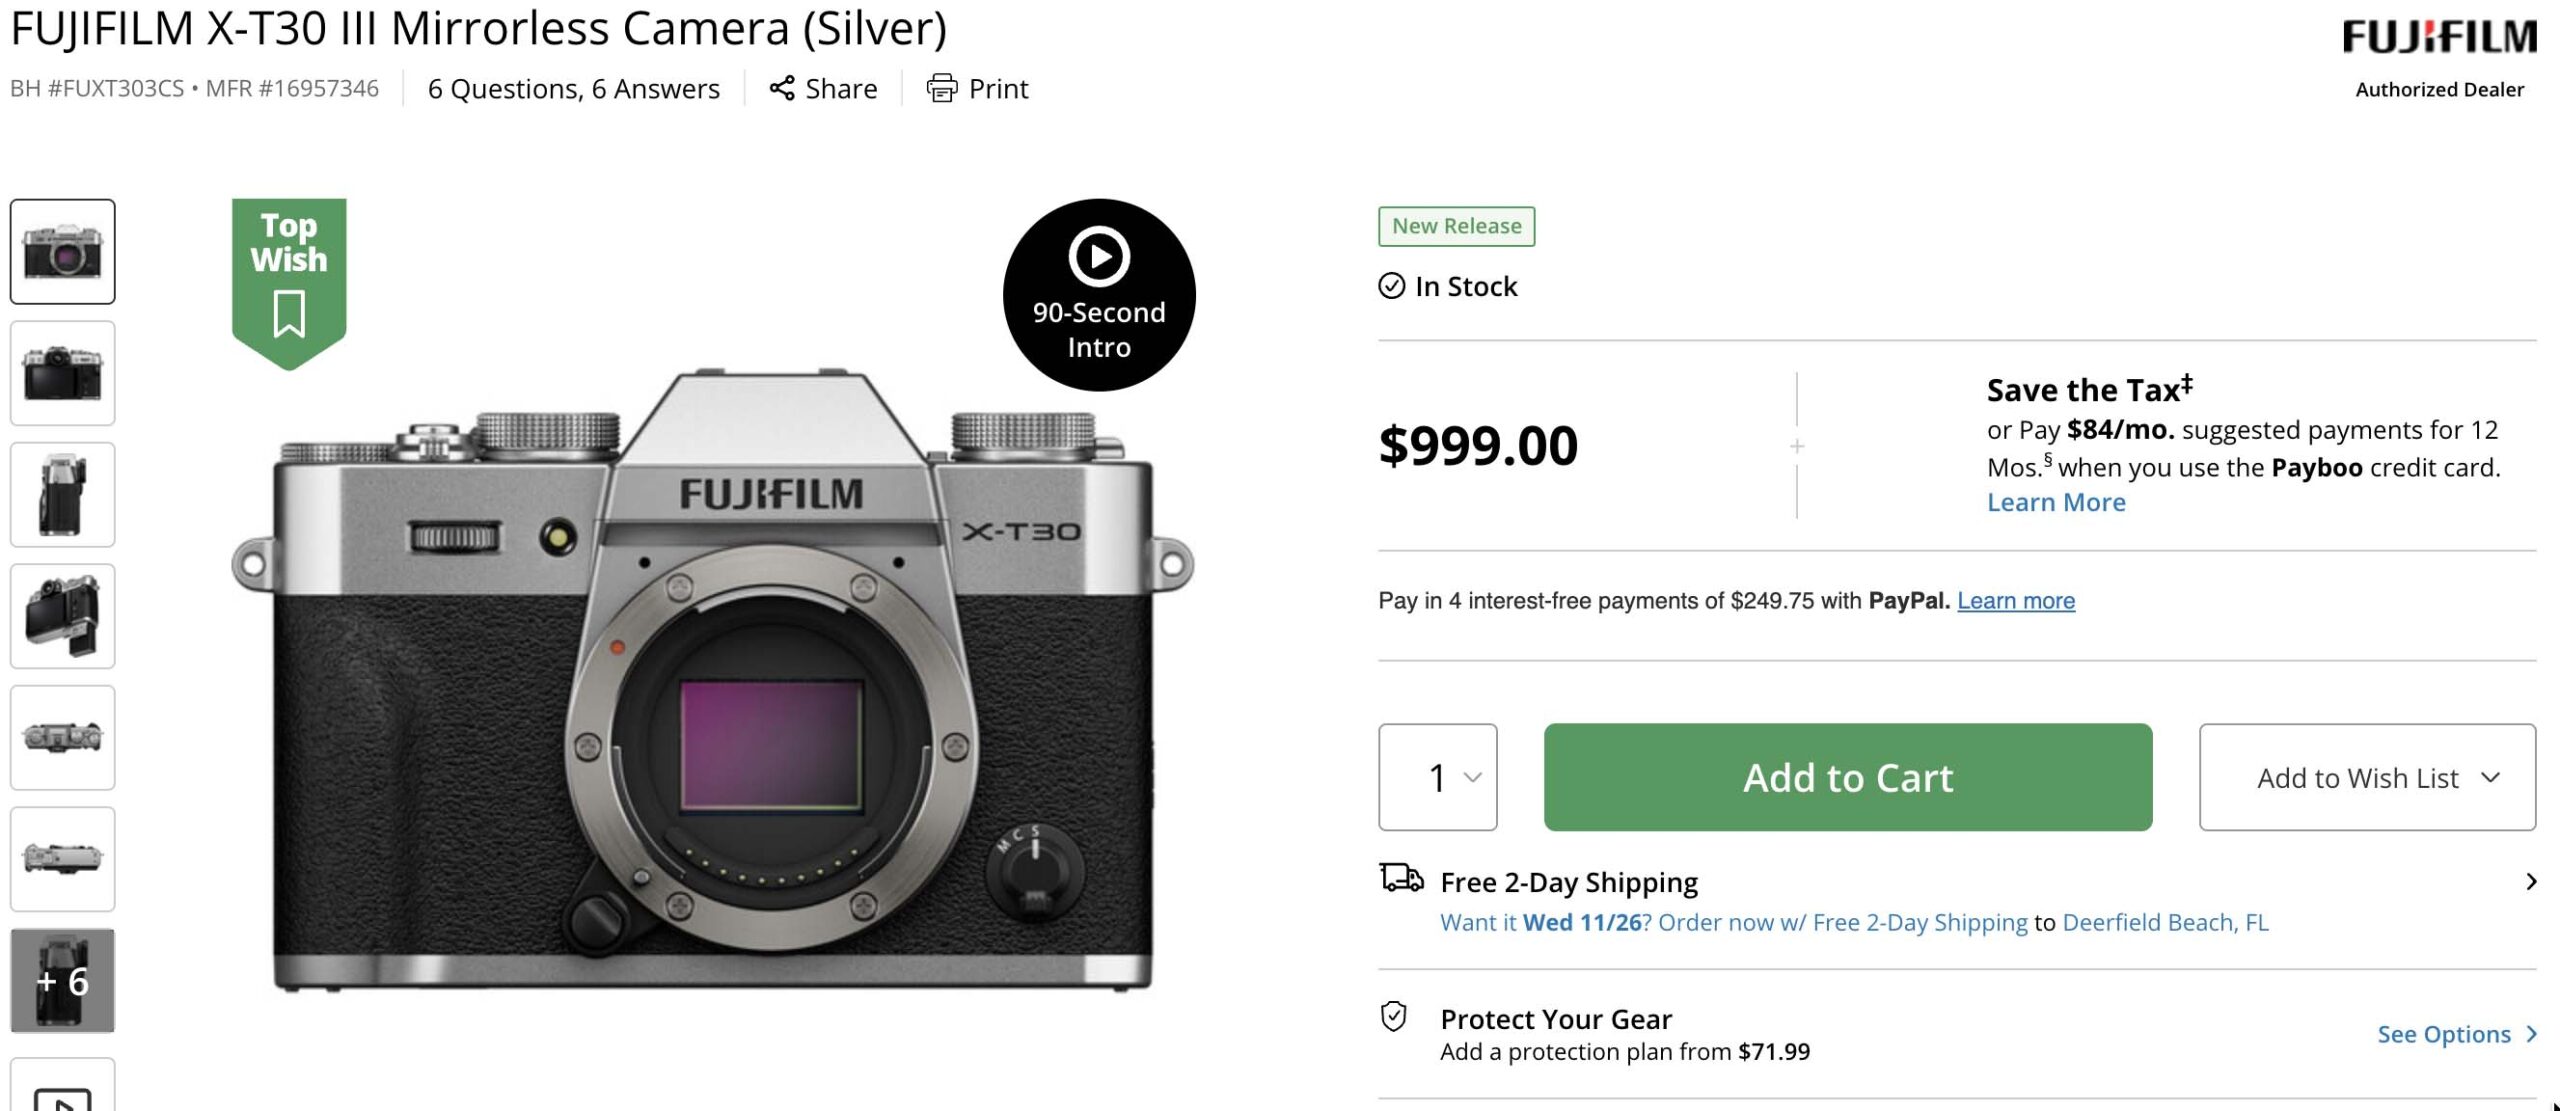Click the Protect Your Gear shield icon
This screenshot has height=1111, width=2560.
pyautogui.click(x=1393, y=1017)
